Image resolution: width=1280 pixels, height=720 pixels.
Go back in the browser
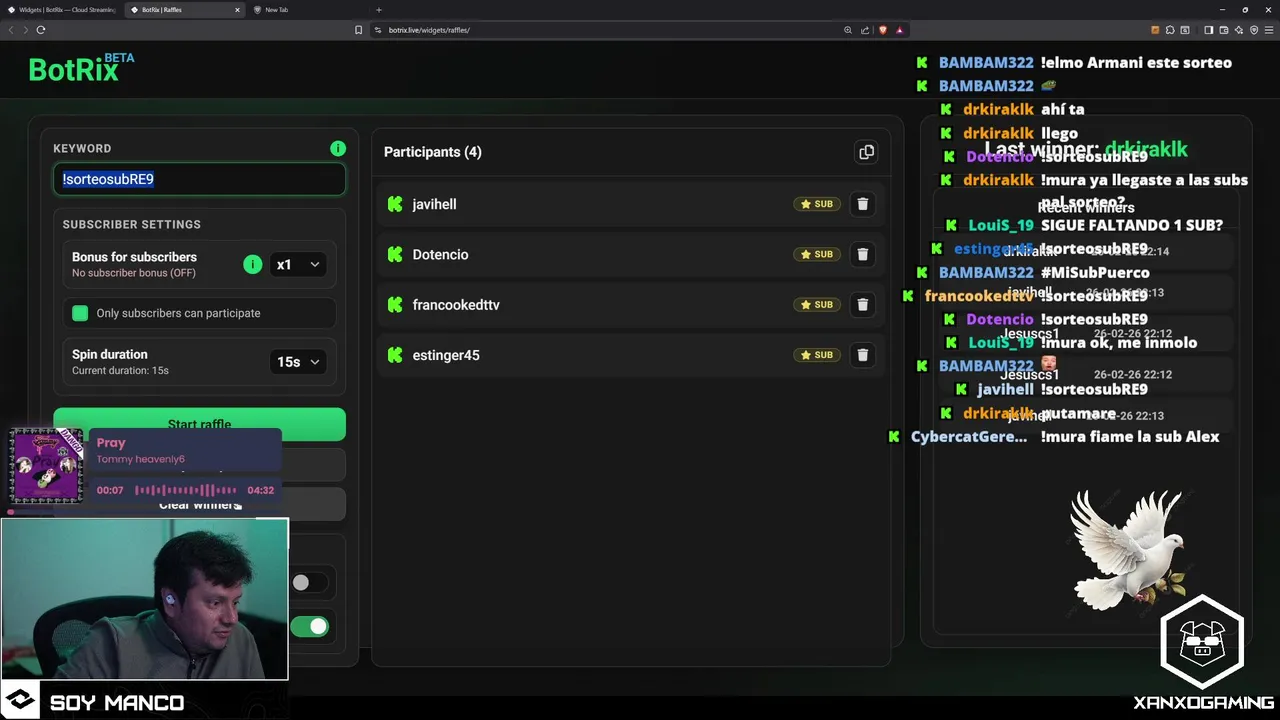point(12,30)
